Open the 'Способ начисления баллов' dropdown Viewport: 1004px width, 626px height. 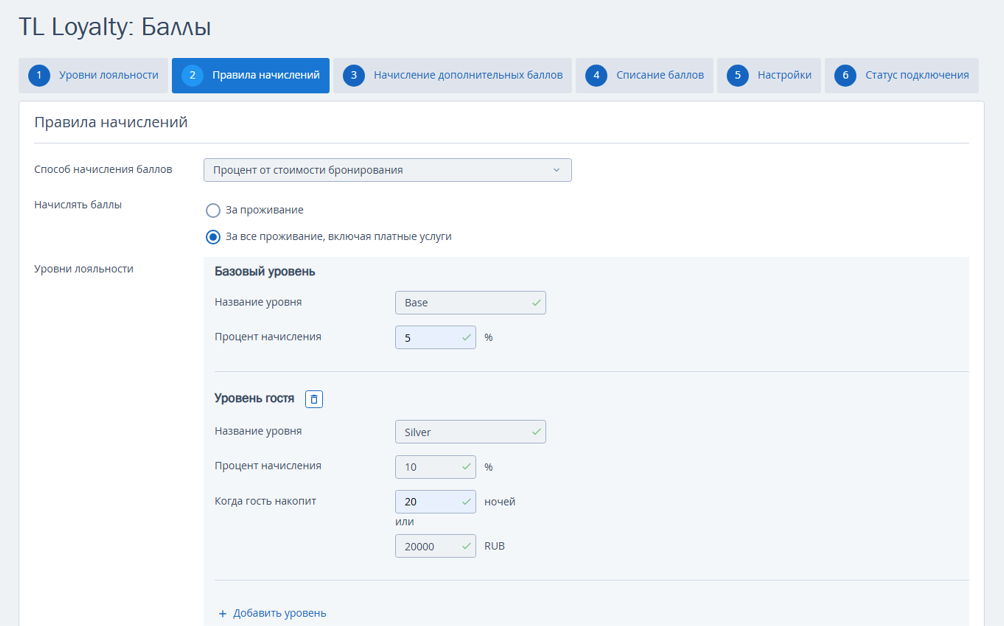(387, 170)
